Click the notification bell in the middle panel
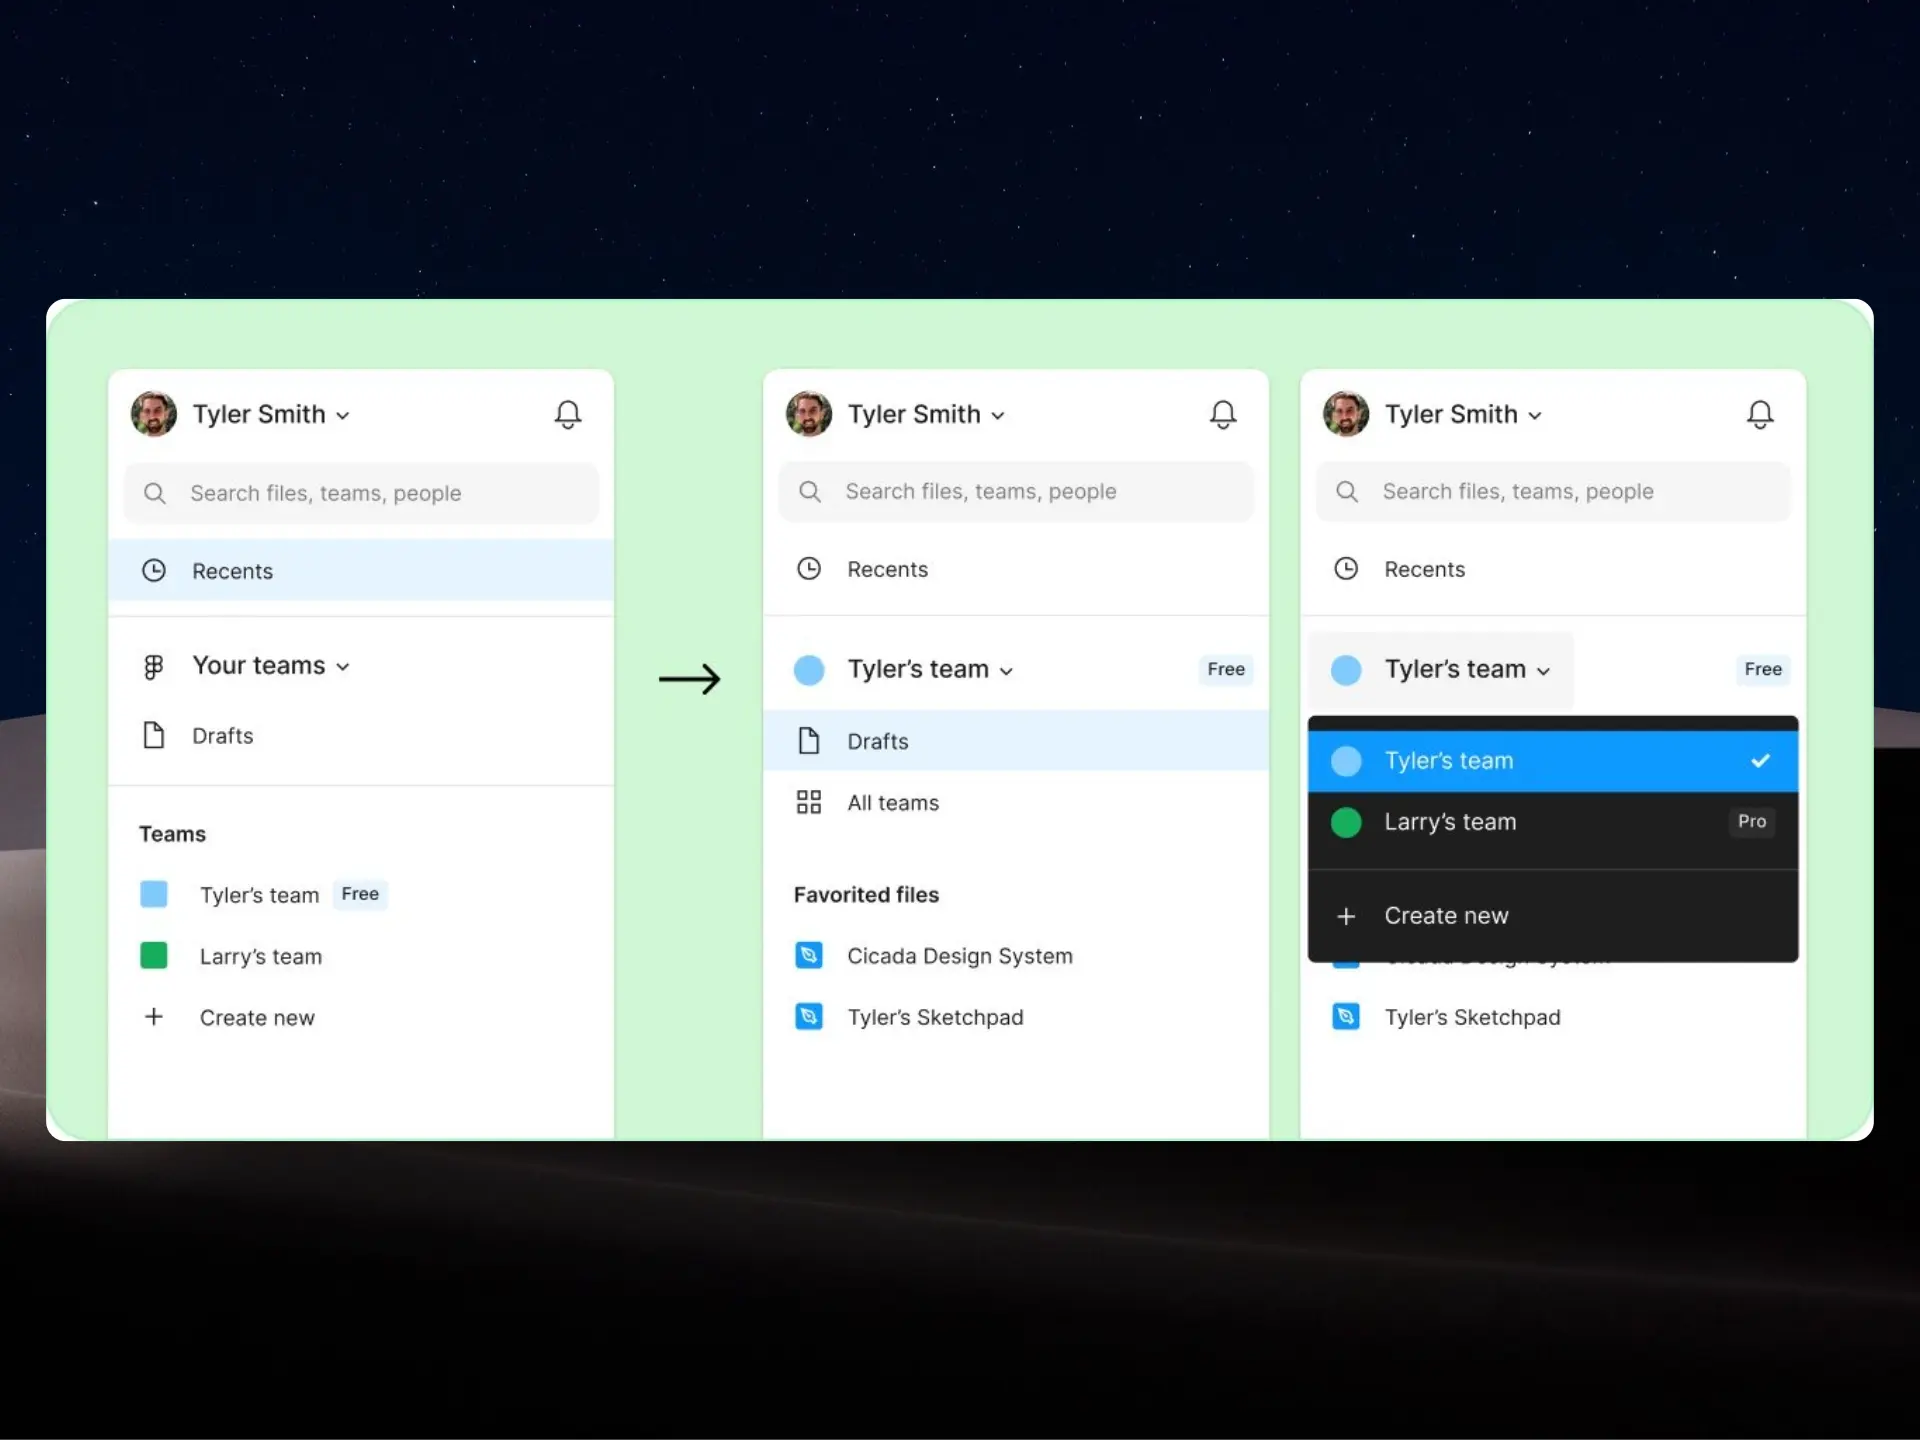Screen dimensions: 1920x1440 [x=1223, y=414]
